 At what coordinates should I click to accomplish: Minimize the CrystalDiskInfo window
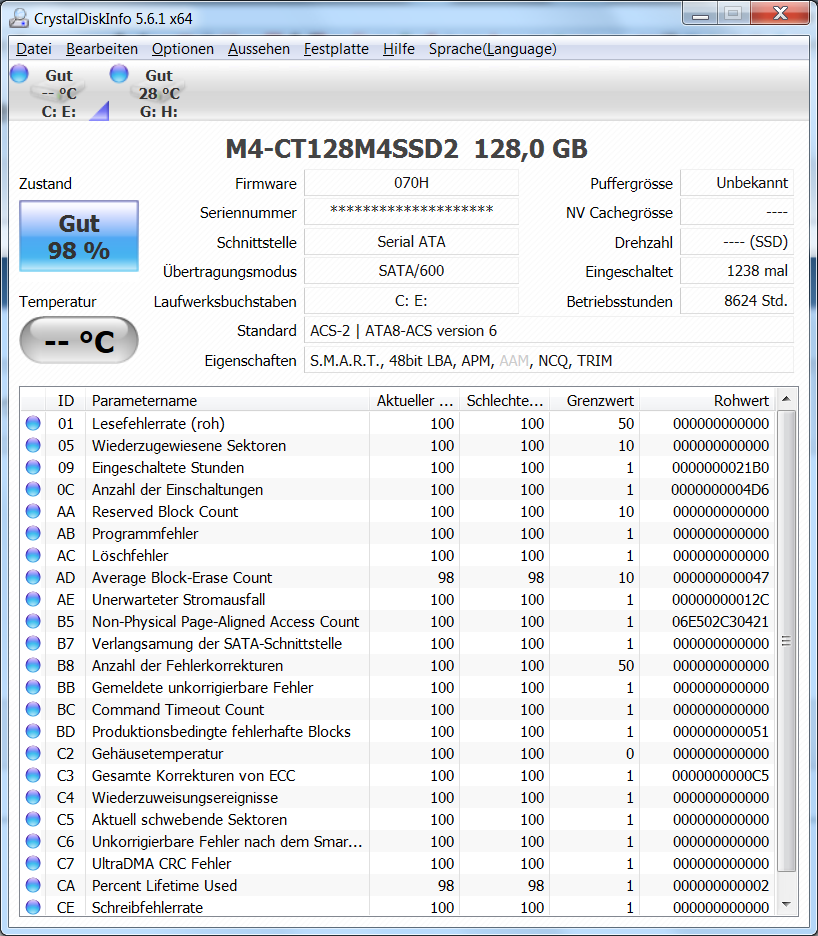pos(701,14)
